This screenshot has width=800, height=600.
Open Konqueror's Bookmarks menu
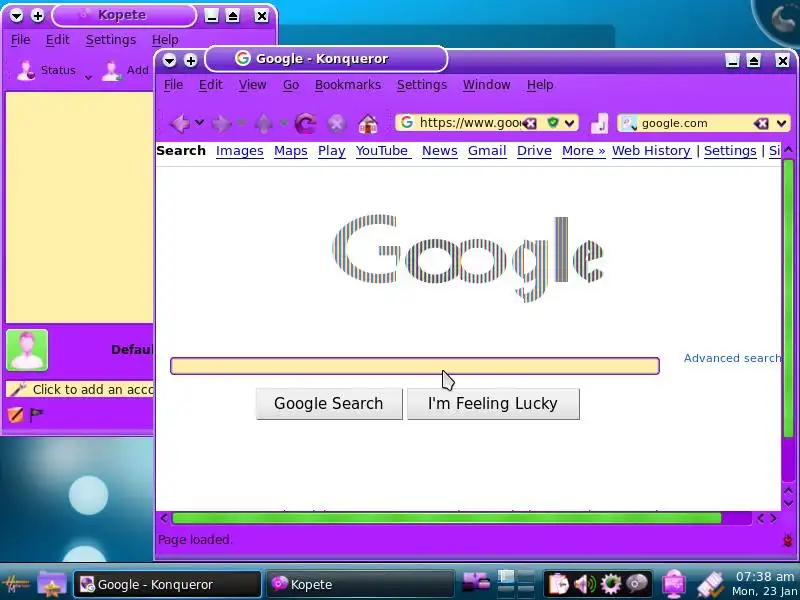click(x=348, y=85)
